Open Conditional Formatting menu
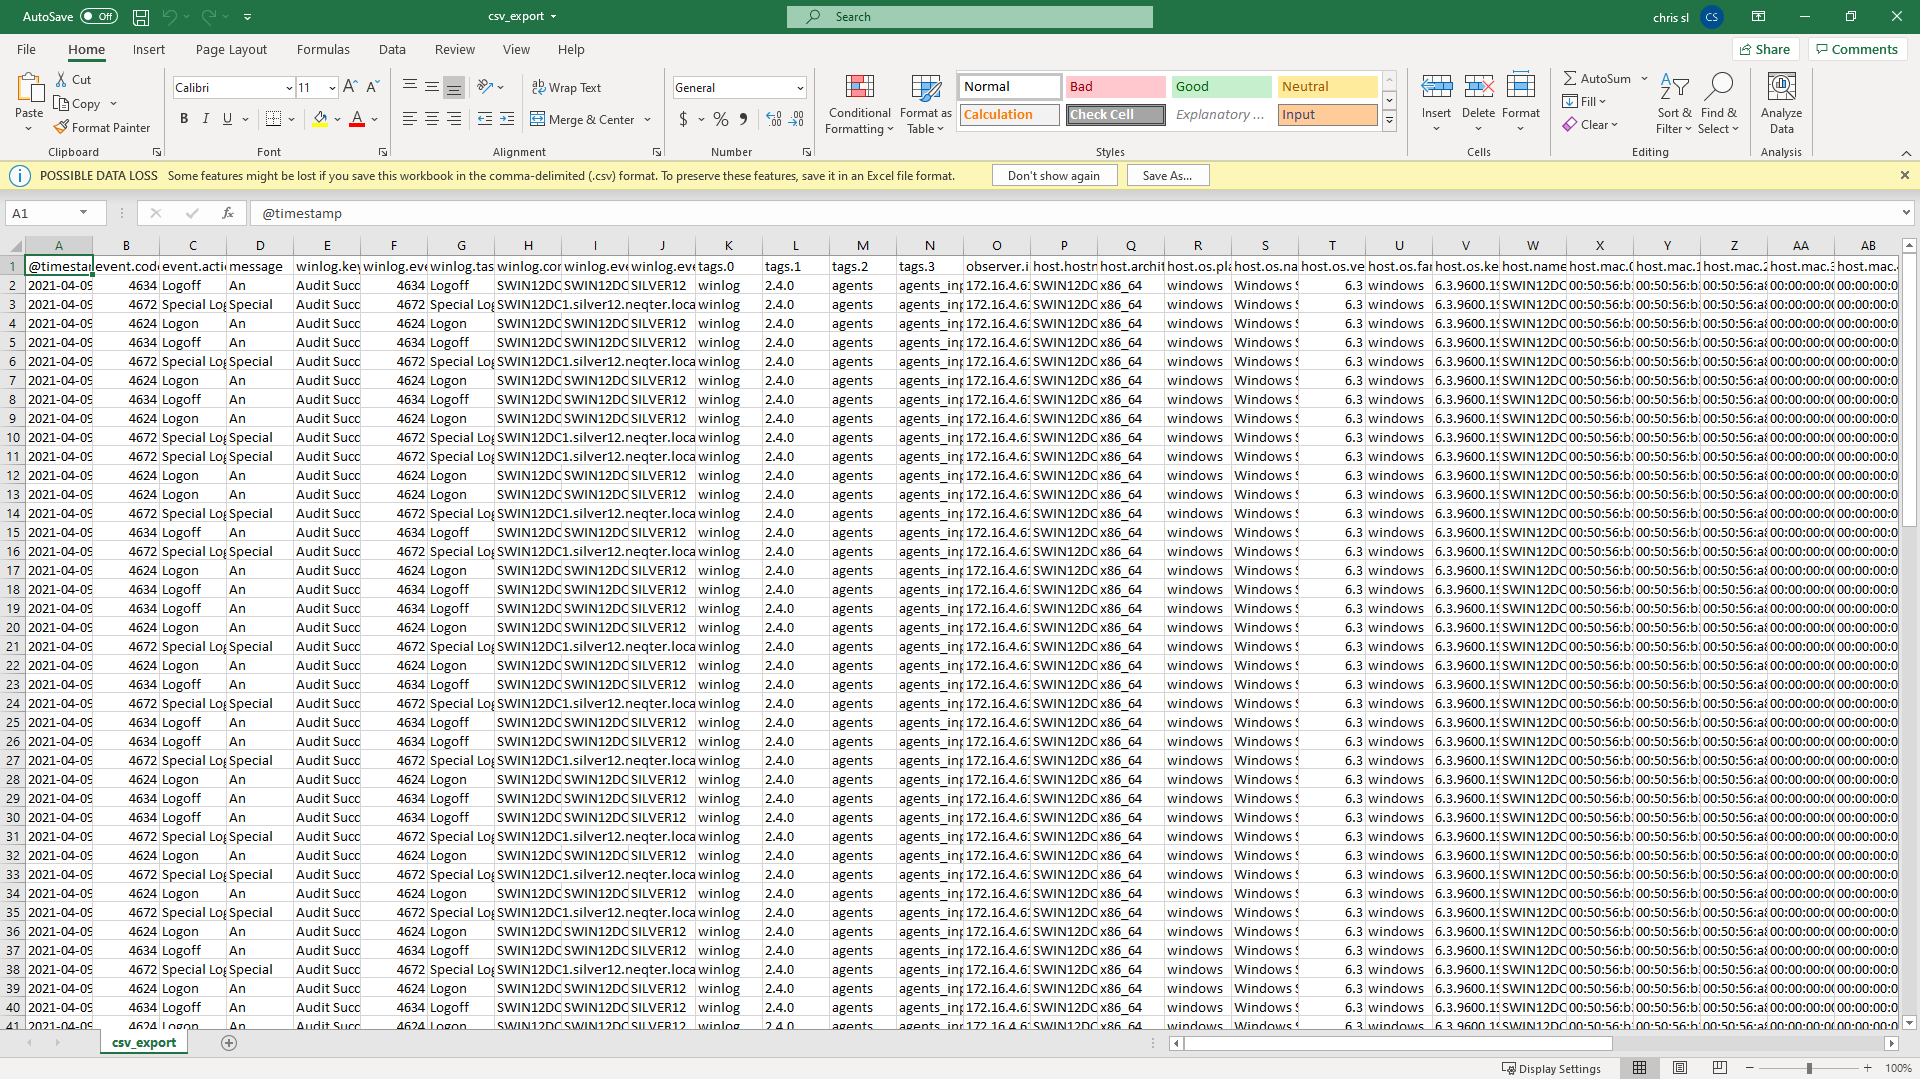The height and width of the screenshot is (1080, 1920). coord(859,104)
